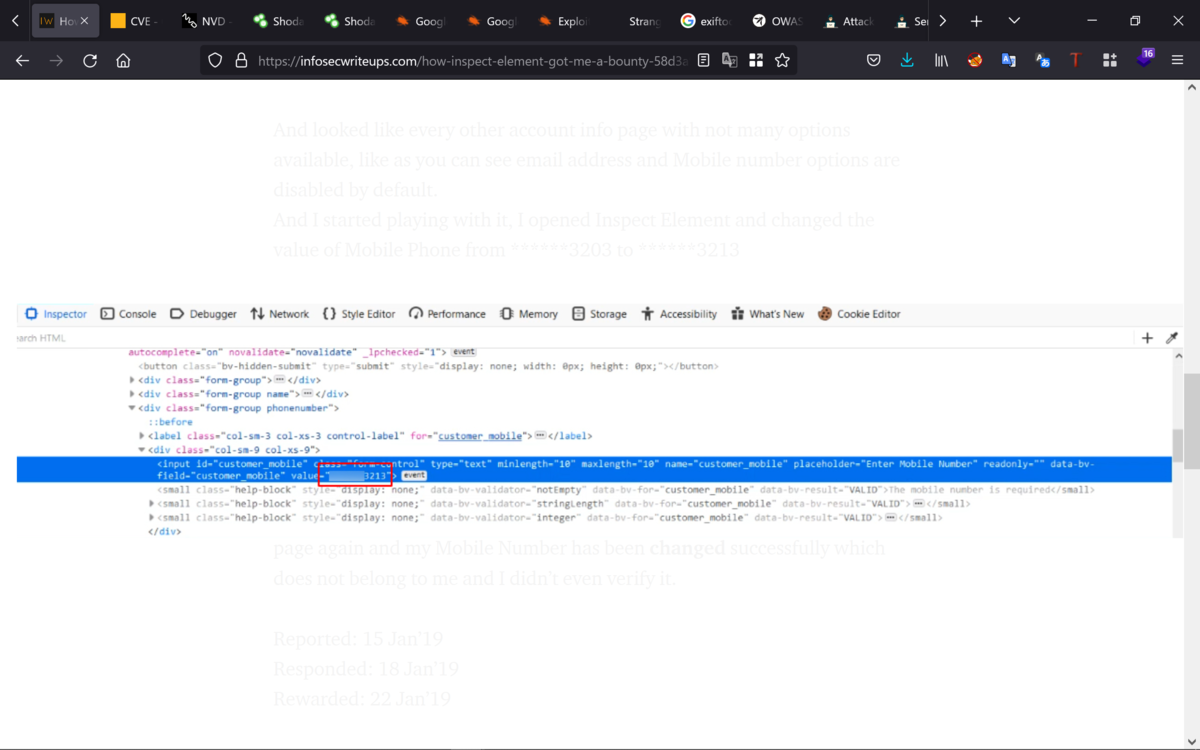This screenshot has width=1200, height=750.
Task: Select the bv-hidden-submit button node
Action: tap(428, 366)
